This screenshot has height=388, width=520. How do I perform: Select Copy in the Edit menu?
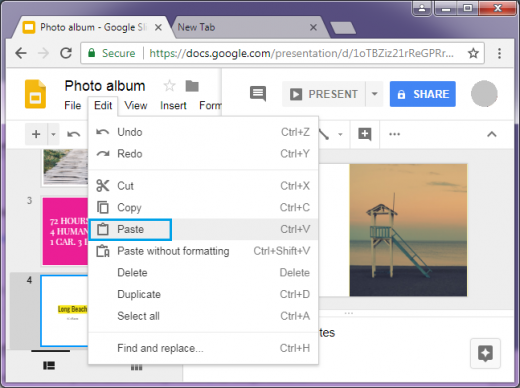tap(203, 207)
